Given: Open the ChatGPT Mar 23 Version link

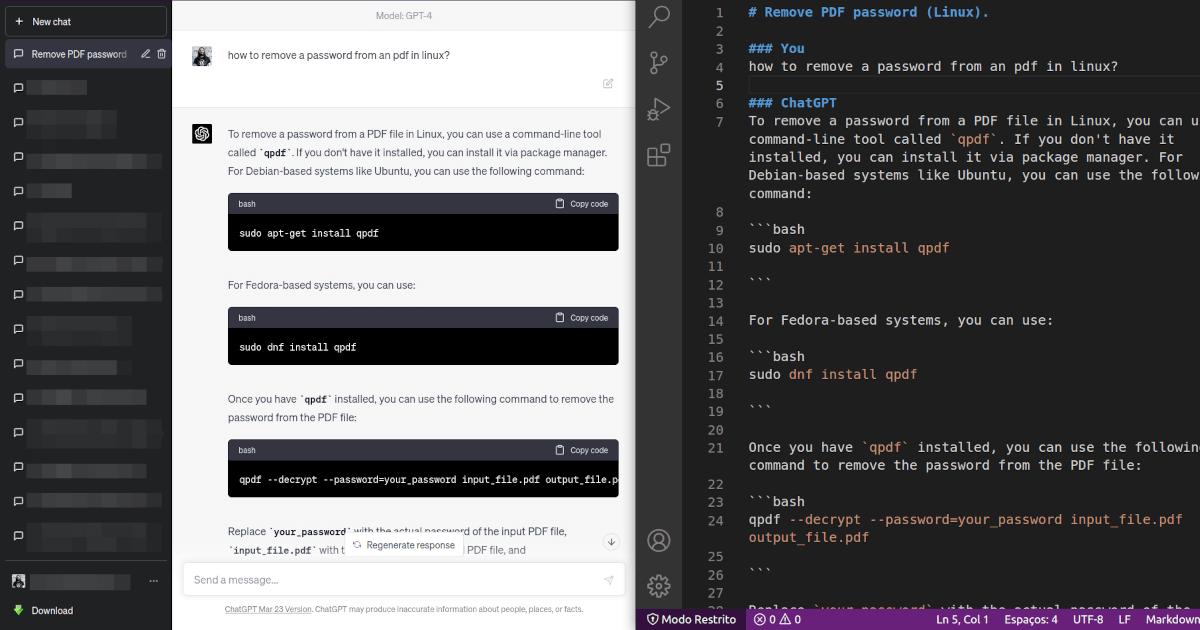Looking at the screenshot, I should pyautogui.click(x=269, y=609).
